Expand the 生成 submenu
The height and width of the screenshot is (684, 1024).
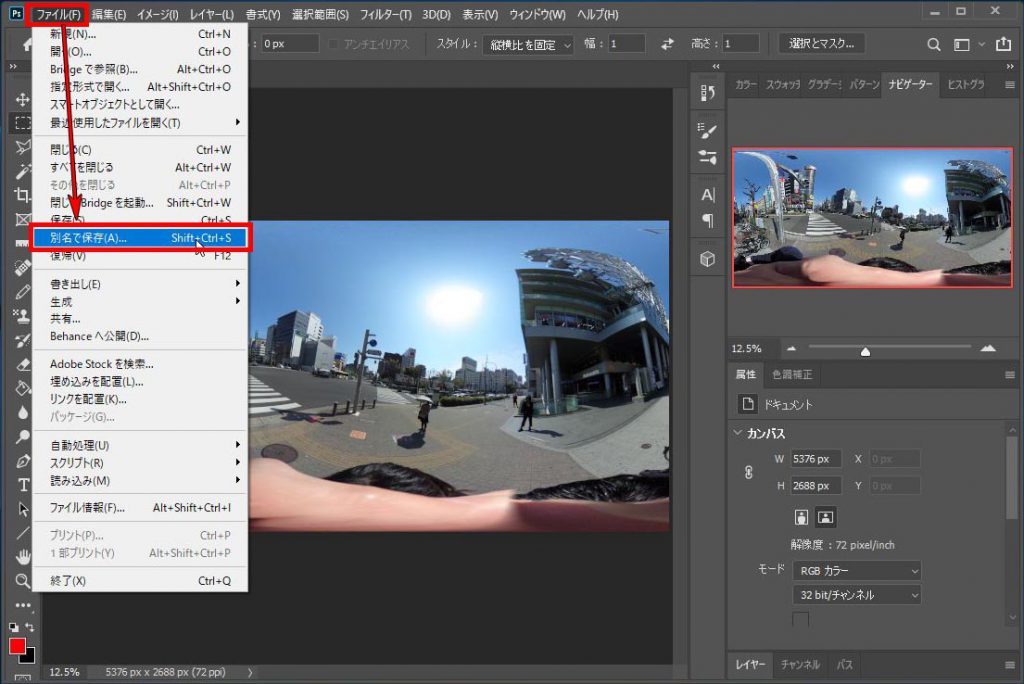140,301
